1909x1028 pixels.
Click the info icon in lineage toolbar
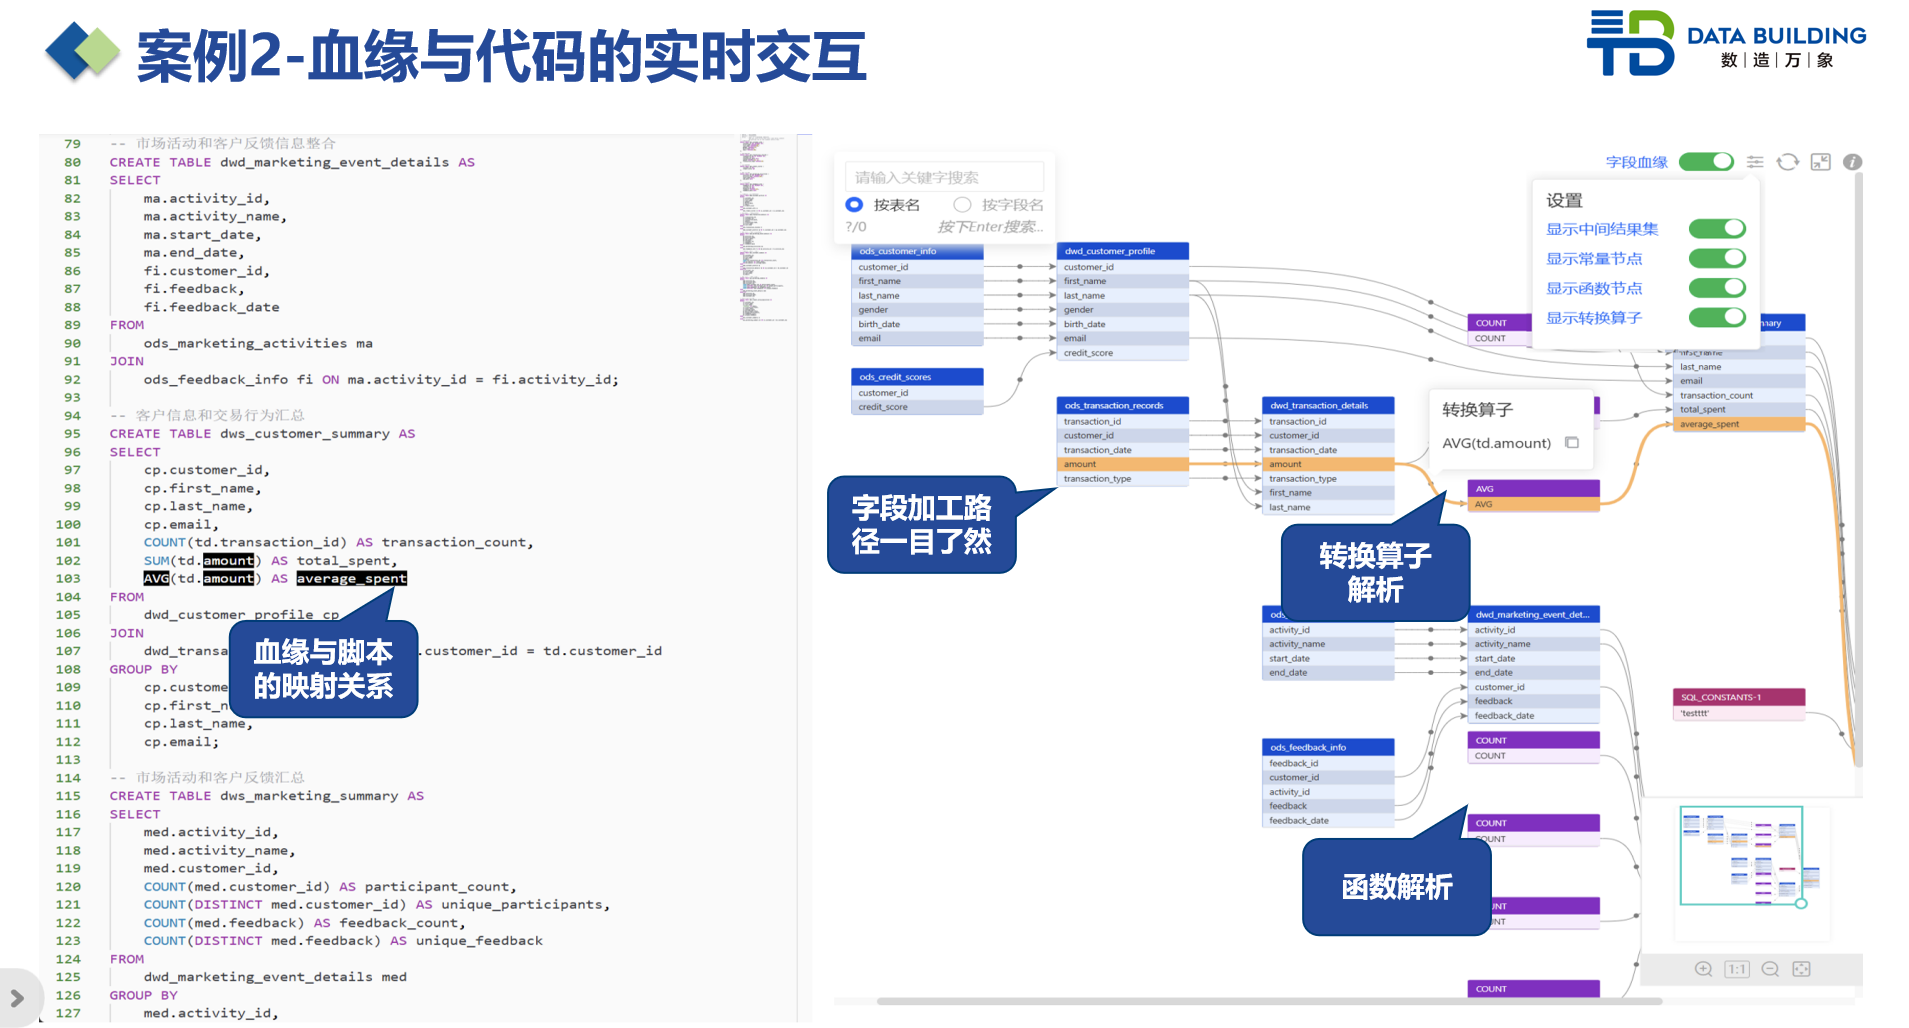(x=1852, y=162)
